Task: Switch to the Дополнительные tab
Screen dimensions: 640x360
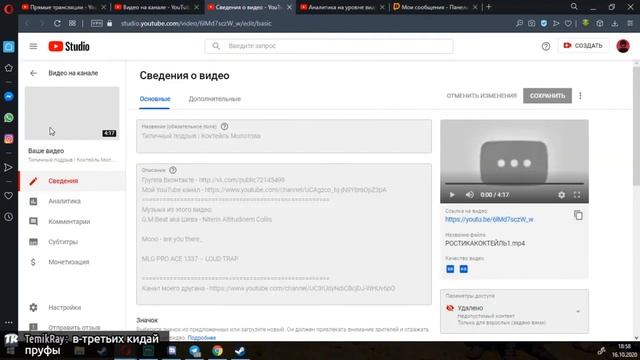Action: tap(215, 99)
